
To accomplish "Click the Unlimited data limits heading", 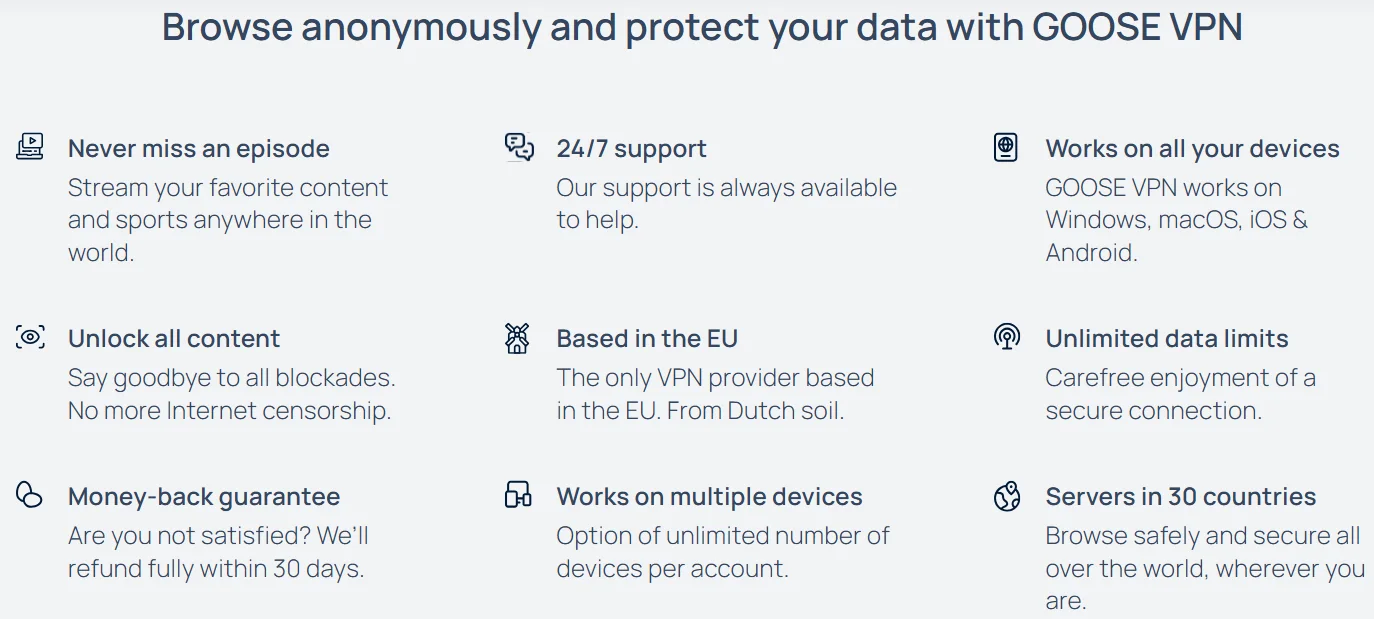I will pos(1167,339).
